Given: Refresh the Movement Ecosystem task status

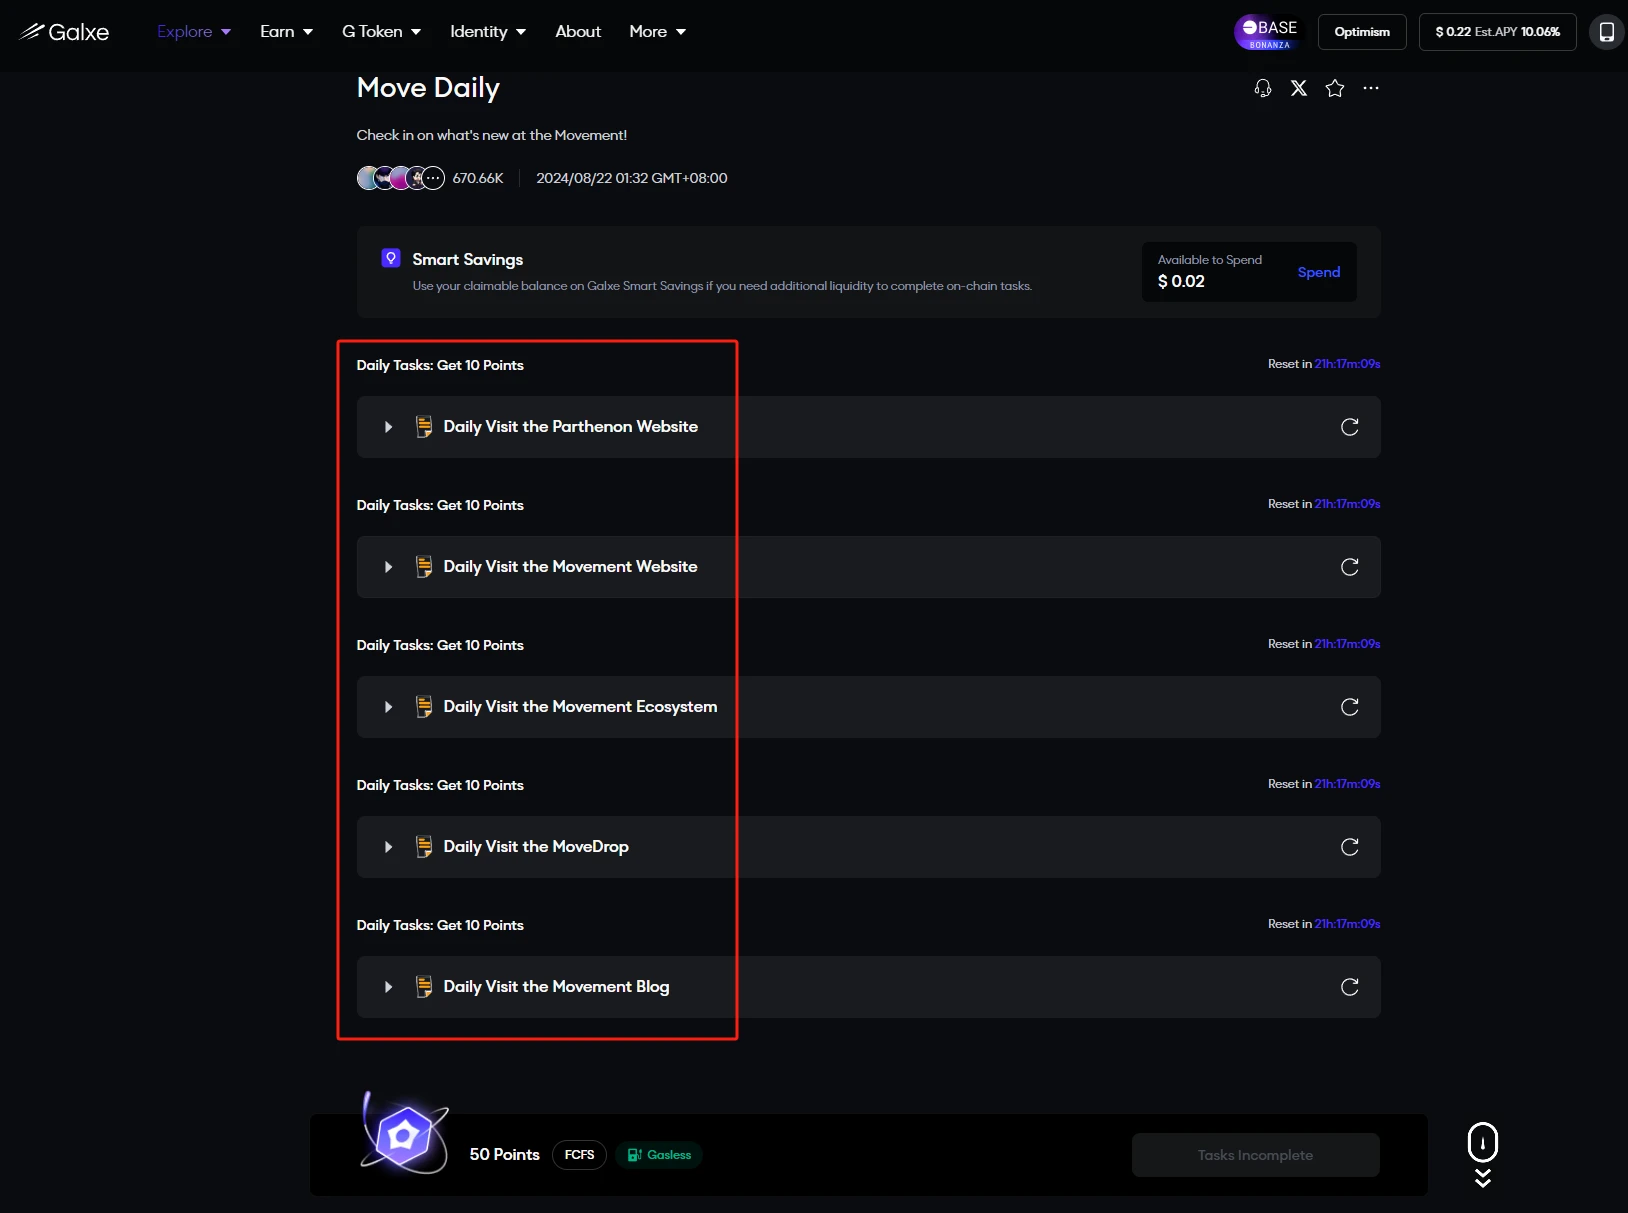Looking at the screenshot, I should tap(1349, 707).
